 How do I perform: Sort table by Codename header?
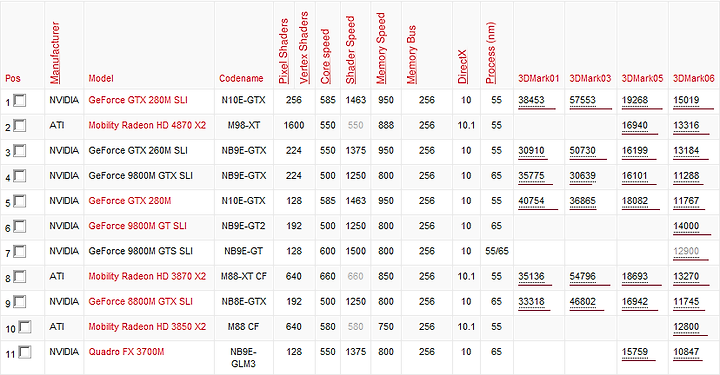[x=241, y=78]
